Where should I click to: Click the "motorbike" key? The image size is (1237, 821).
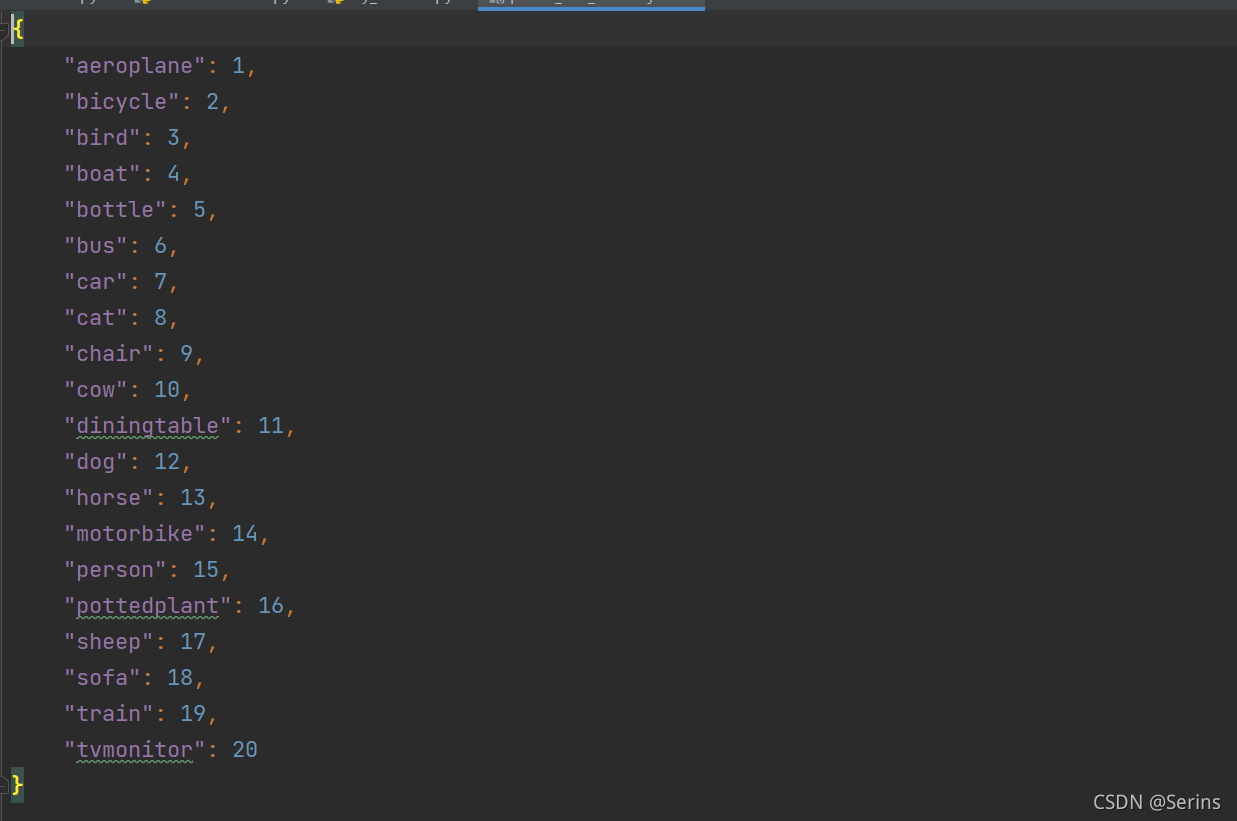[x=135, y=534]
